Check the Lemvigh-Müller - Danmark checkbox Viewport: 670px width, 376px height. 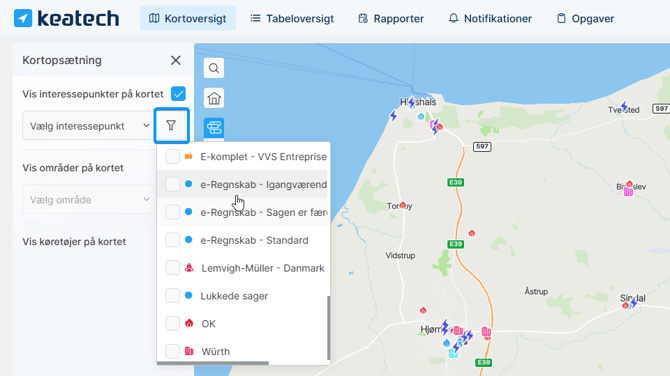pos(173,268)
